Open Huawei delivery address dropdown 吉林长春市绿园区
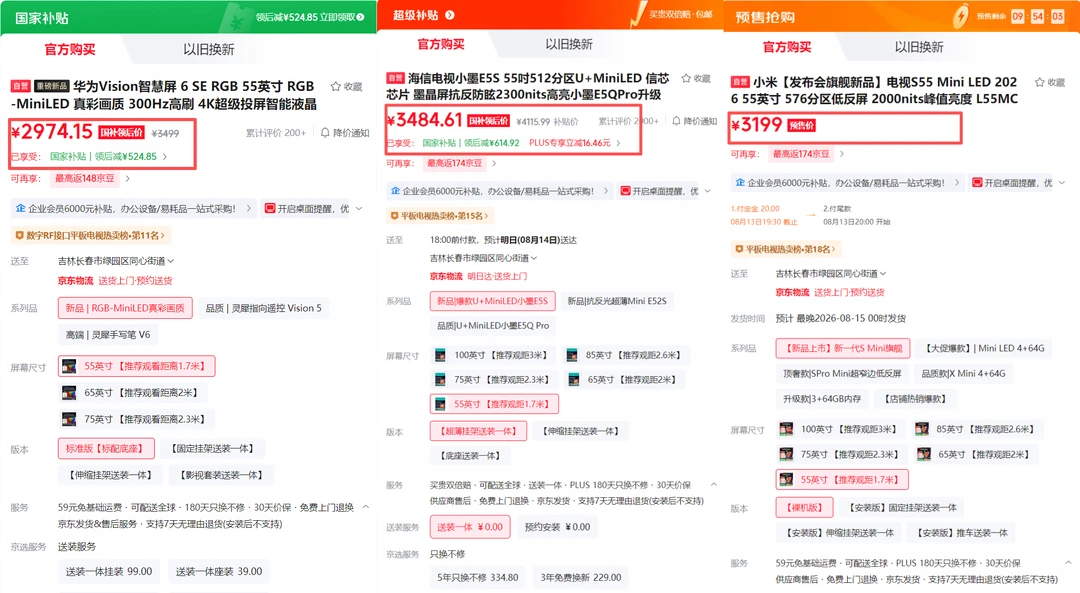Viewport: 1080px width, 593px height. (x=116, y=261)
